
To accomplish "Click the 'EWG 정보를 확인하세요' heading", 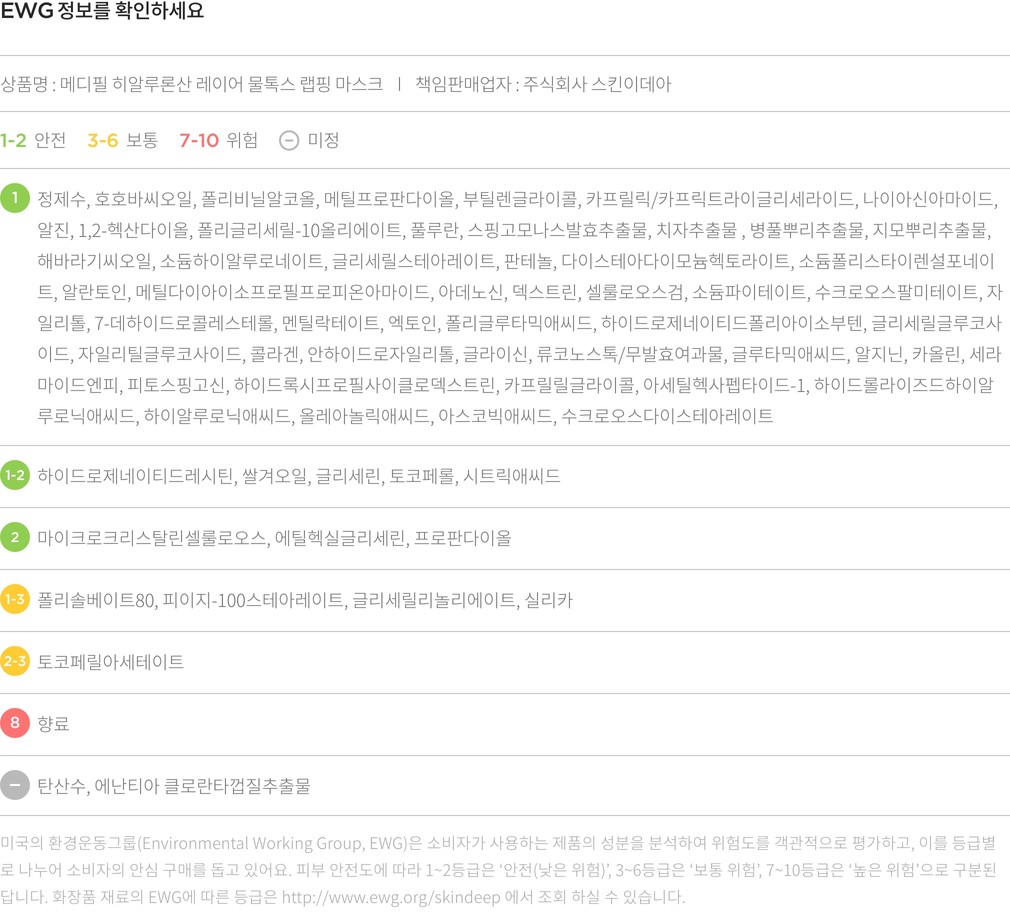I will coord(102,13).
